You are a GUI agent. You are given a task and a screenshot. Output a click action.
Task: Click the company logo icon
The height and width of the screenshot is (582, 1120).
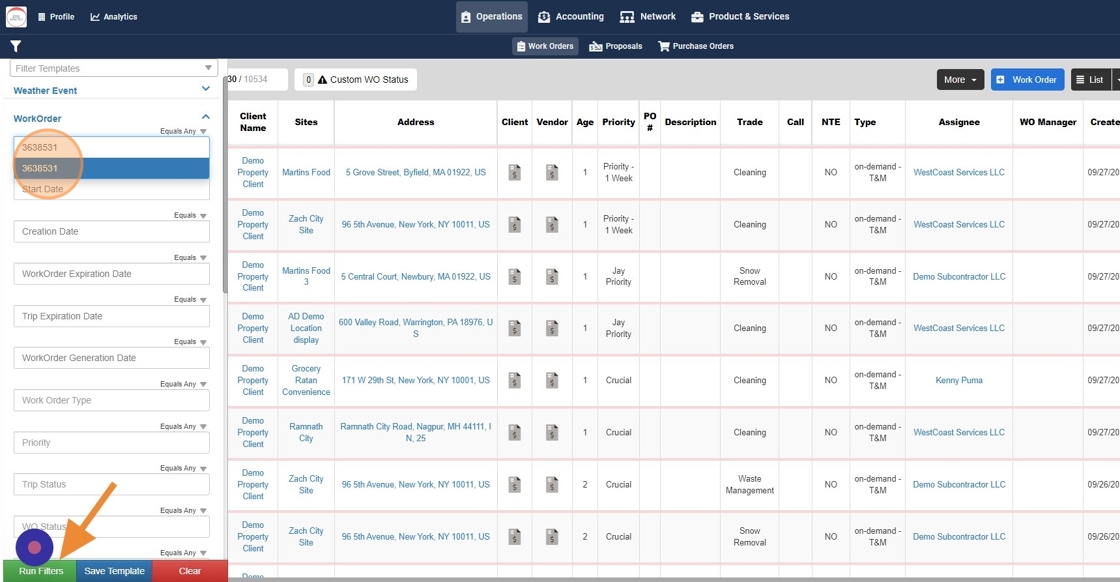tap(17, 17)
